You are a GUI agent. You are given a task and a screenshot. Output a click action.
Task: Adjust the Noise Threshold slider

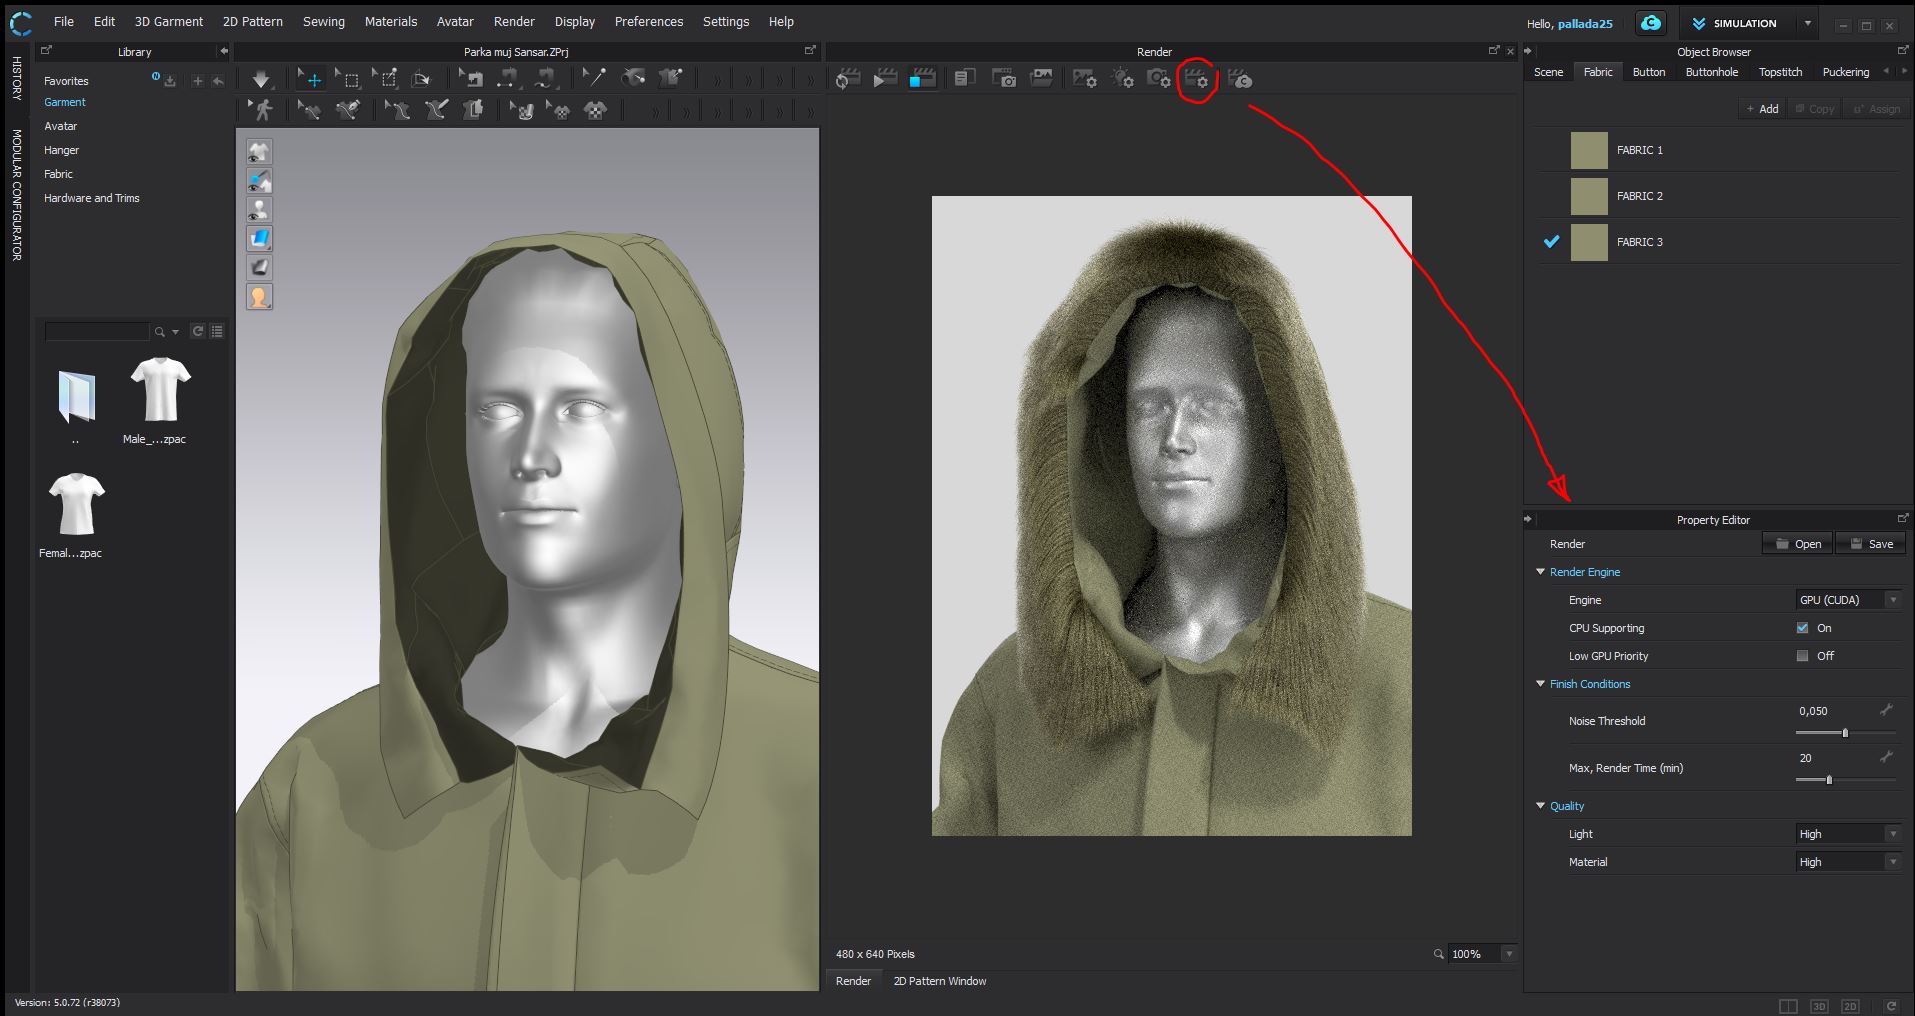pos(1845,733)
